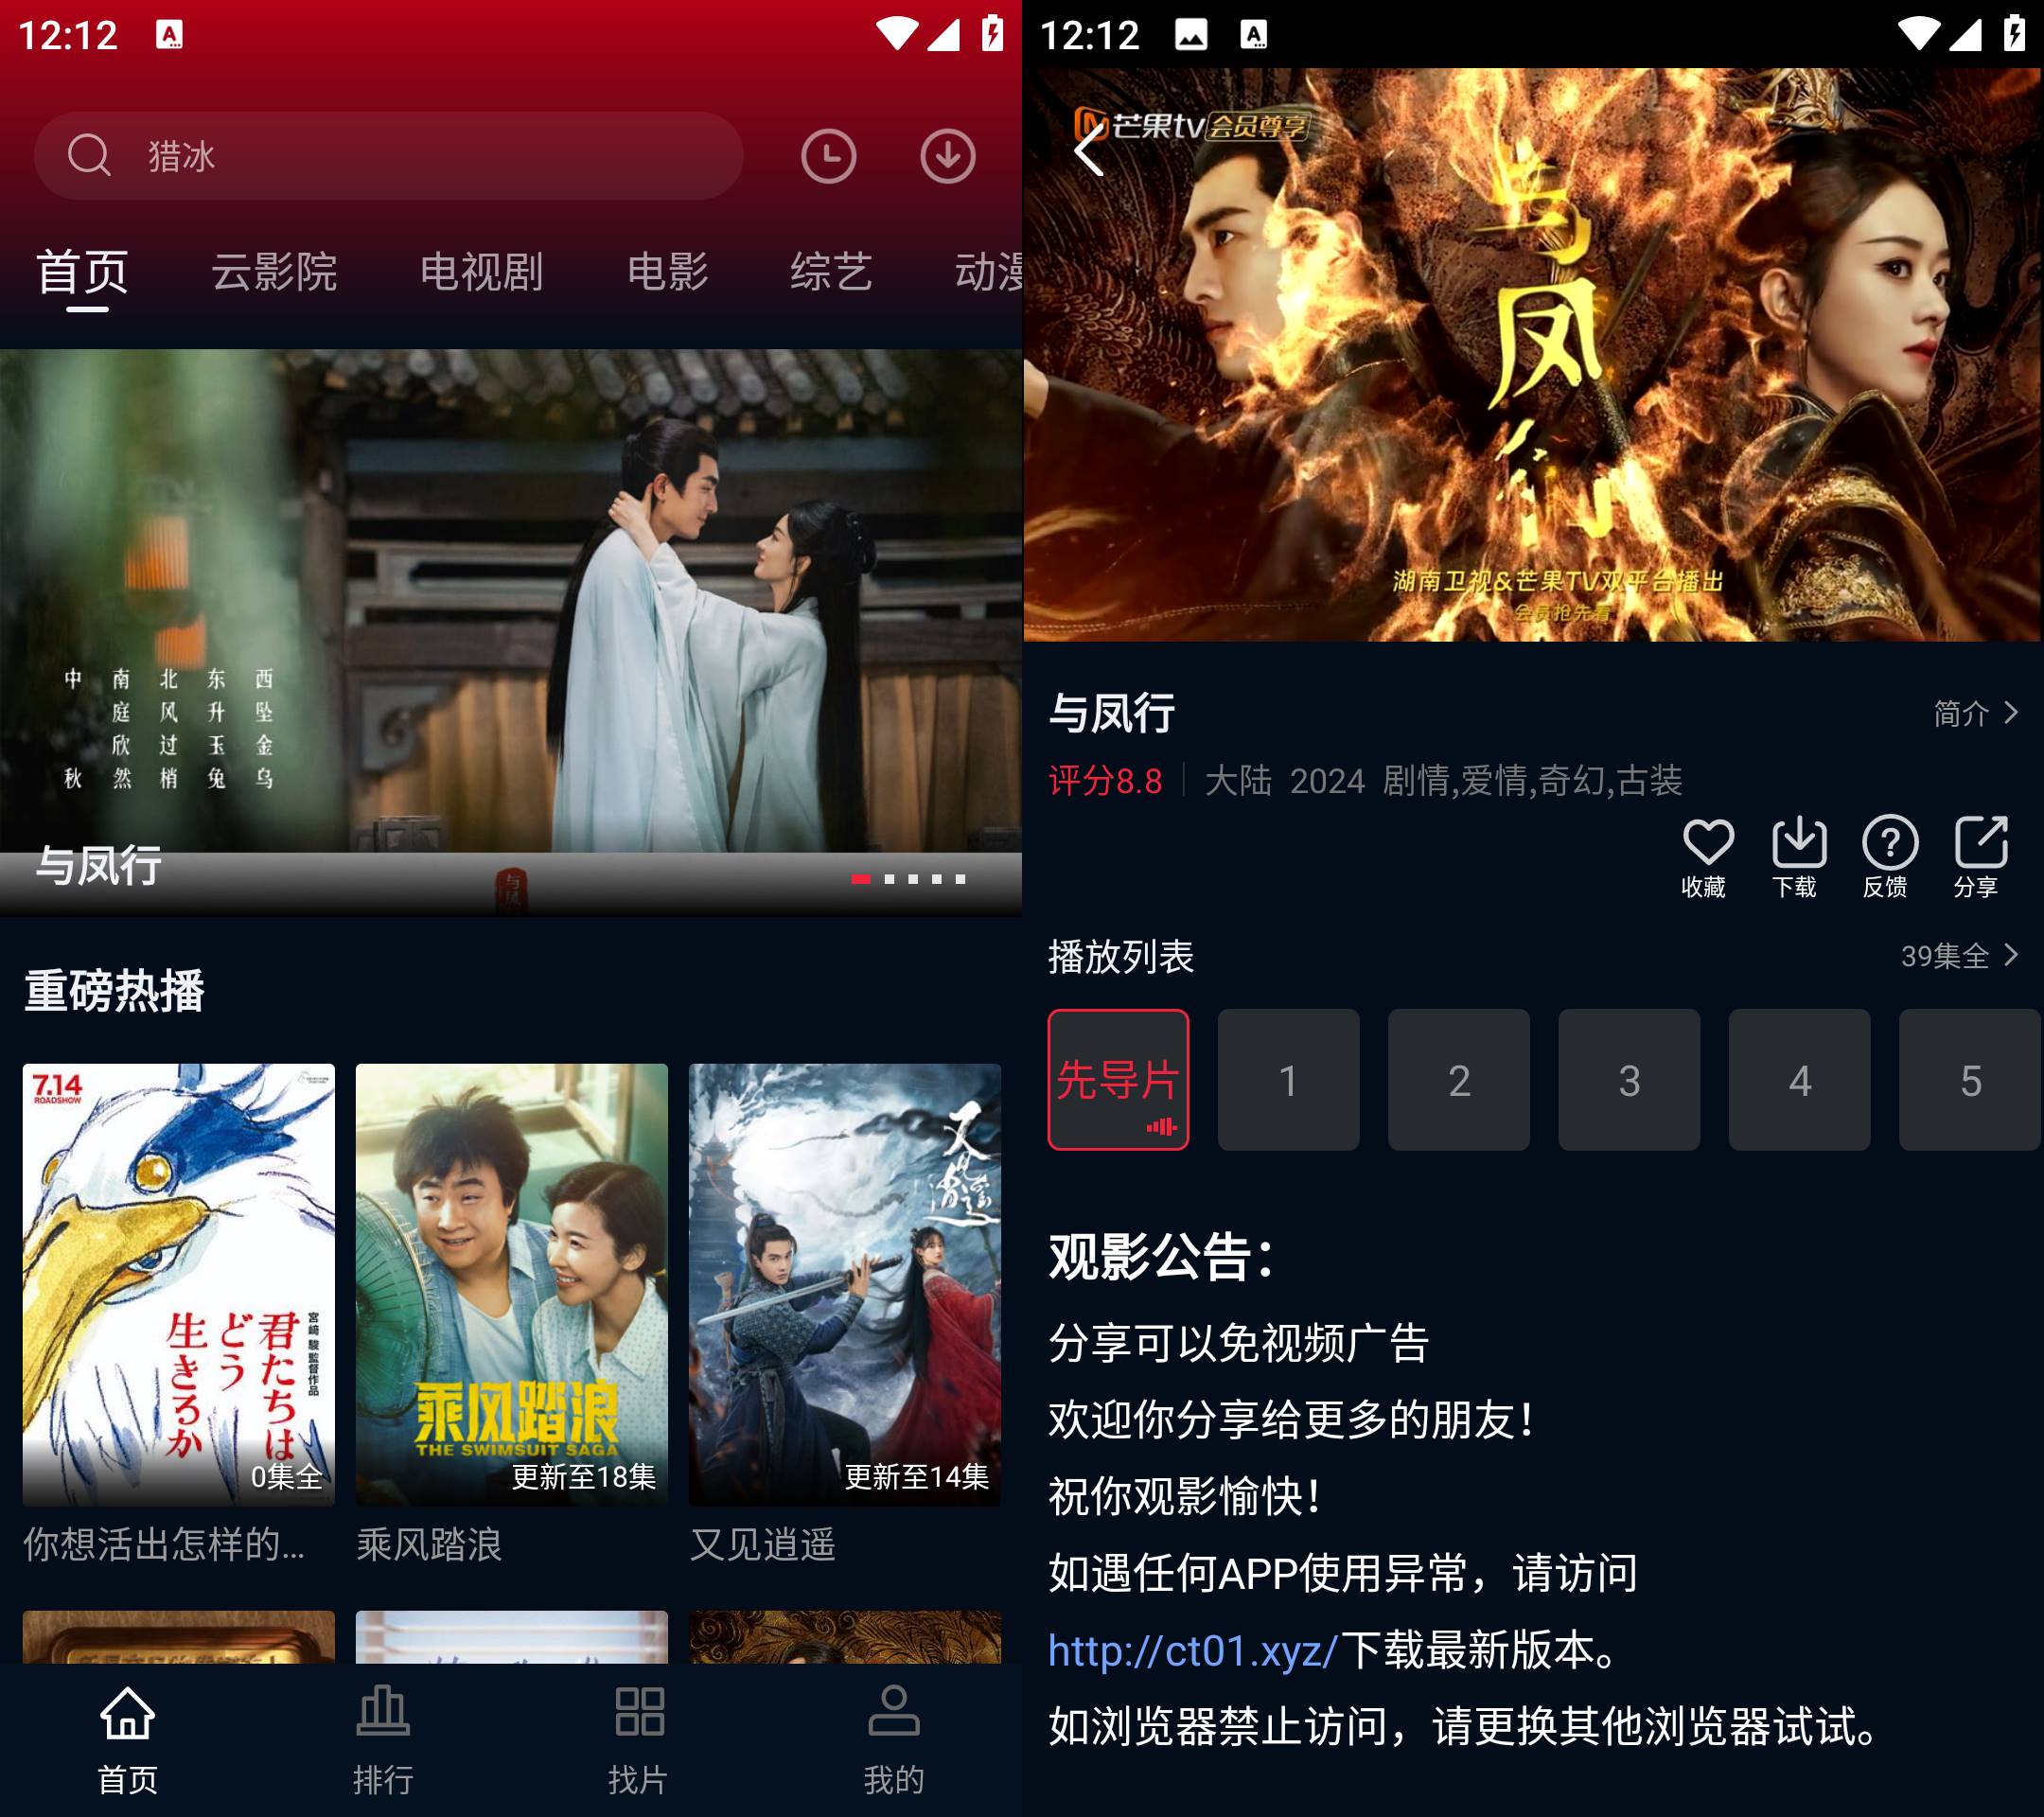
Task: Switch to 电视剧 tab
Action: click(481, 273)
